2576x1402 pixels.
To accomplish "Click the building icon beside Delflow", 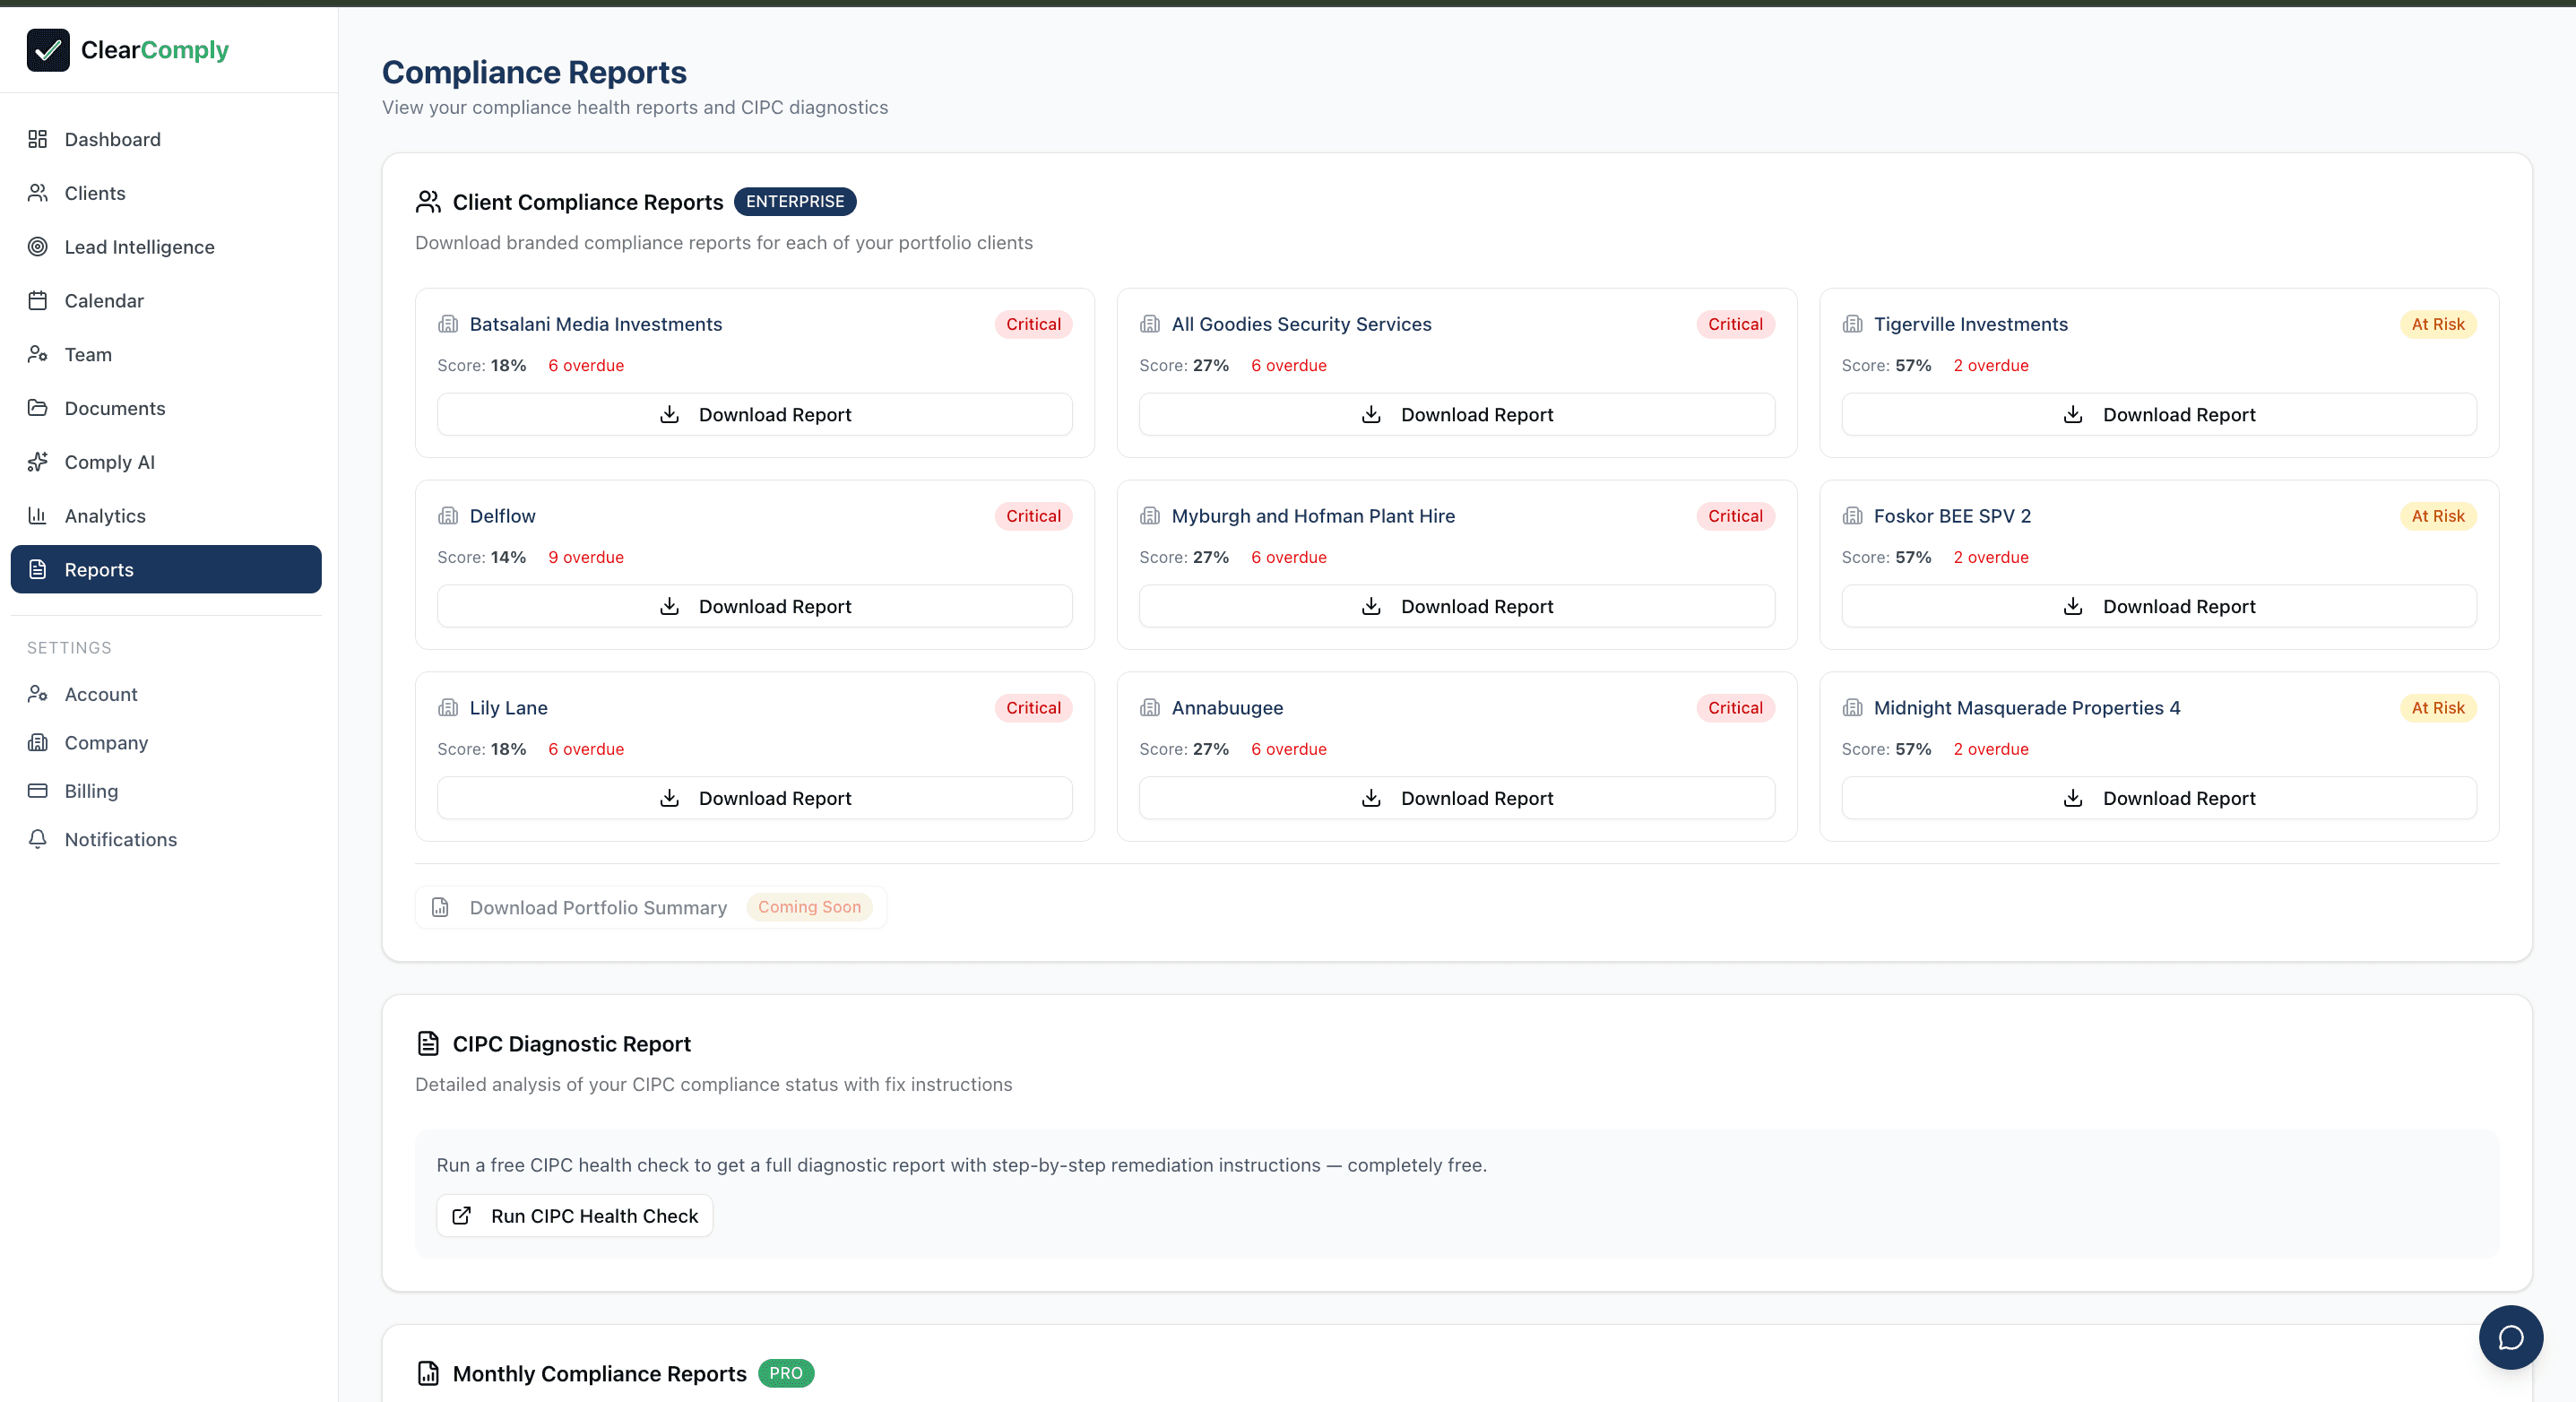I will coord(448,516).
